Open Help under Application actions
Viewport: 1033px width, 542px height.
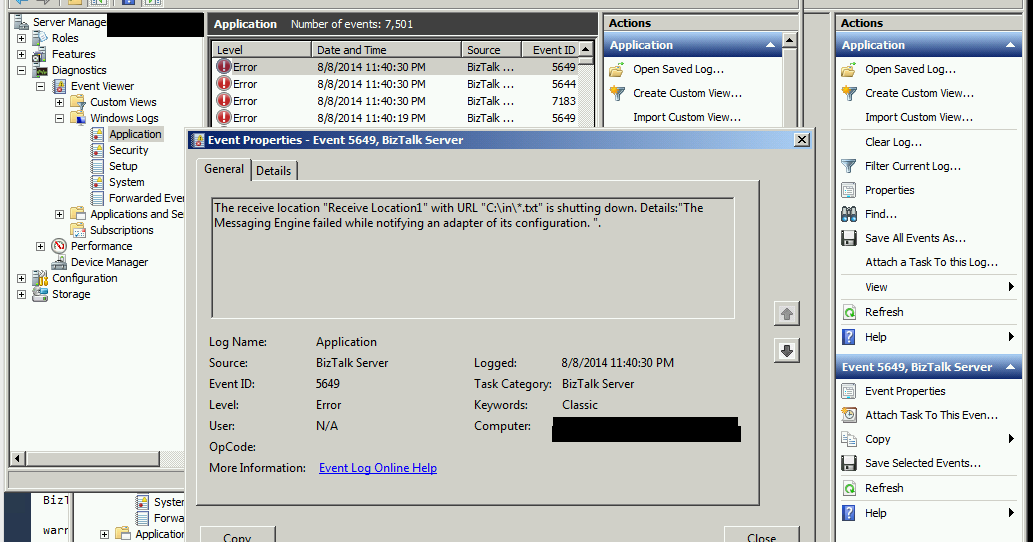click(876, 337)
